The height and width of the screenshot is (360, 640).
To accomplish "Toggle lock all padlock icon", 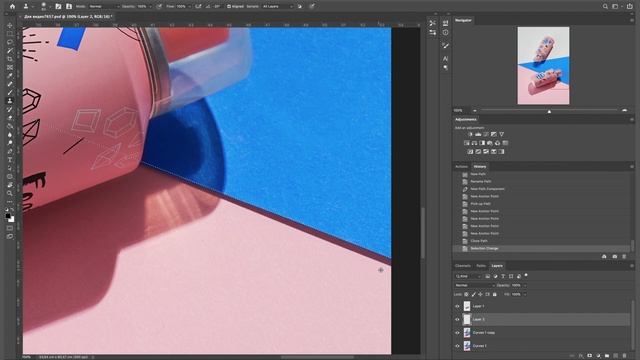I will 495,294.
